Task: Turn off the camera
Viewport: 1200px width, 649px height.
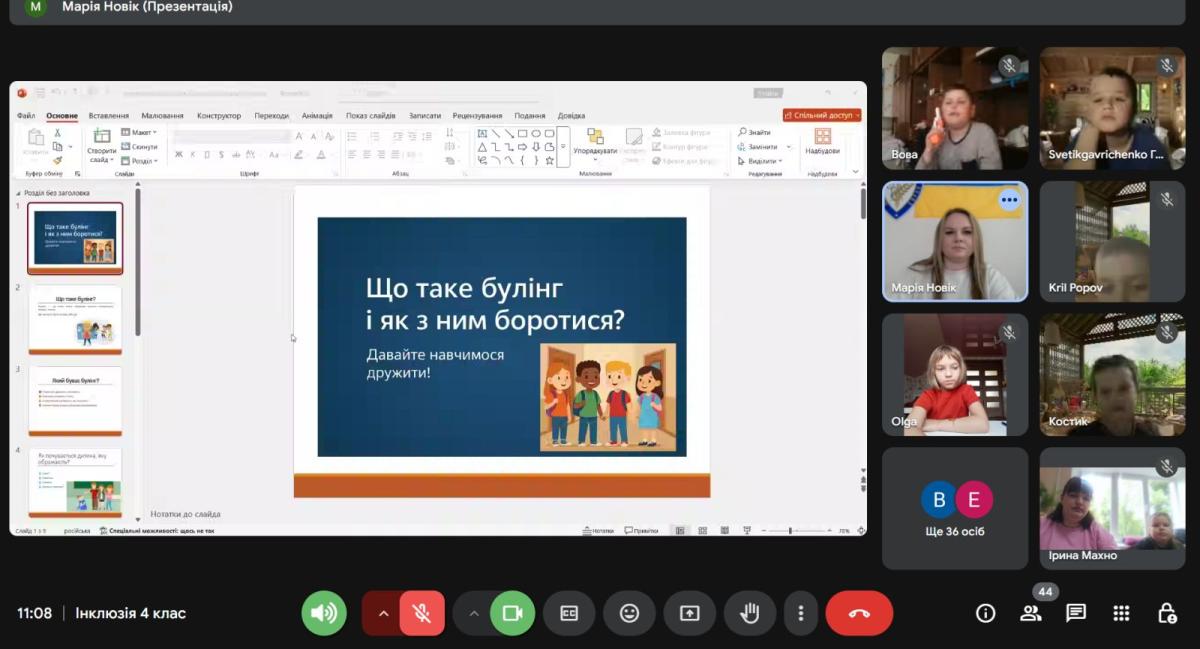Action: [512, 613]
